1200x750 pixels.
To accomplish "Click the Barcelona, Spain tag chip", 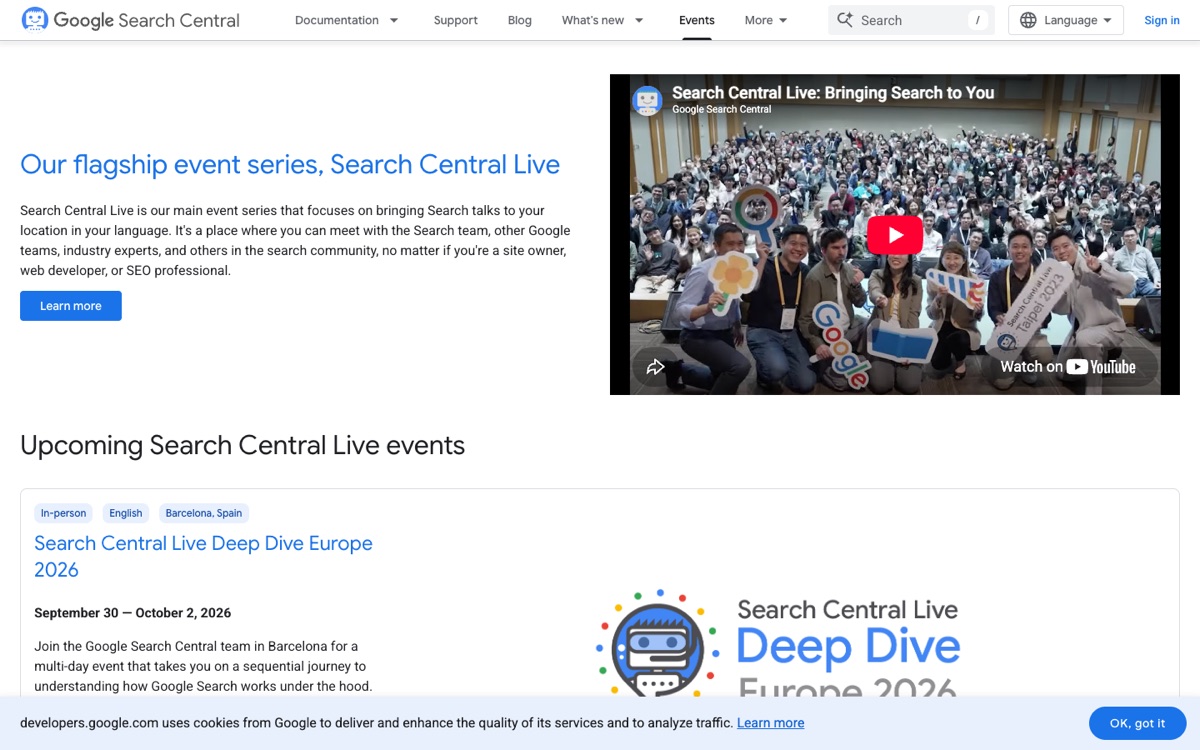I will (204, 513).
